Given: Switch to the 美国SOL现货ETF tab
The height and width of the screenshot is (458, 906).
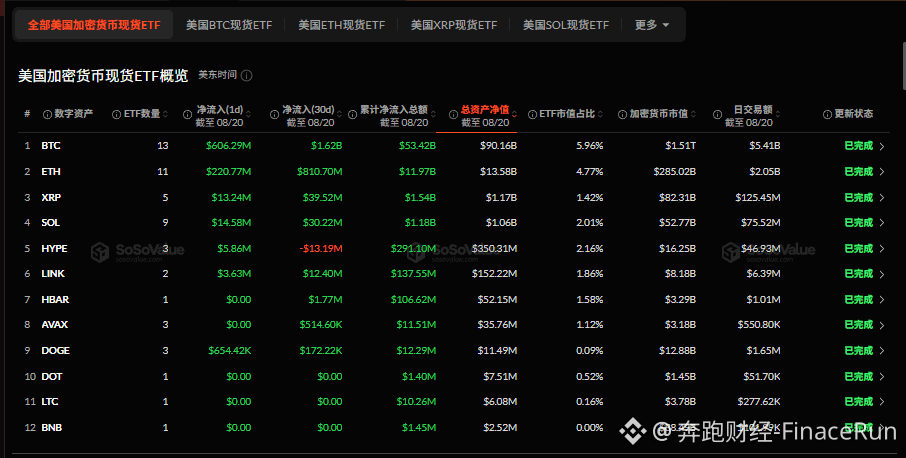Looking at the screenshot, I should click(x=566, y=25).
